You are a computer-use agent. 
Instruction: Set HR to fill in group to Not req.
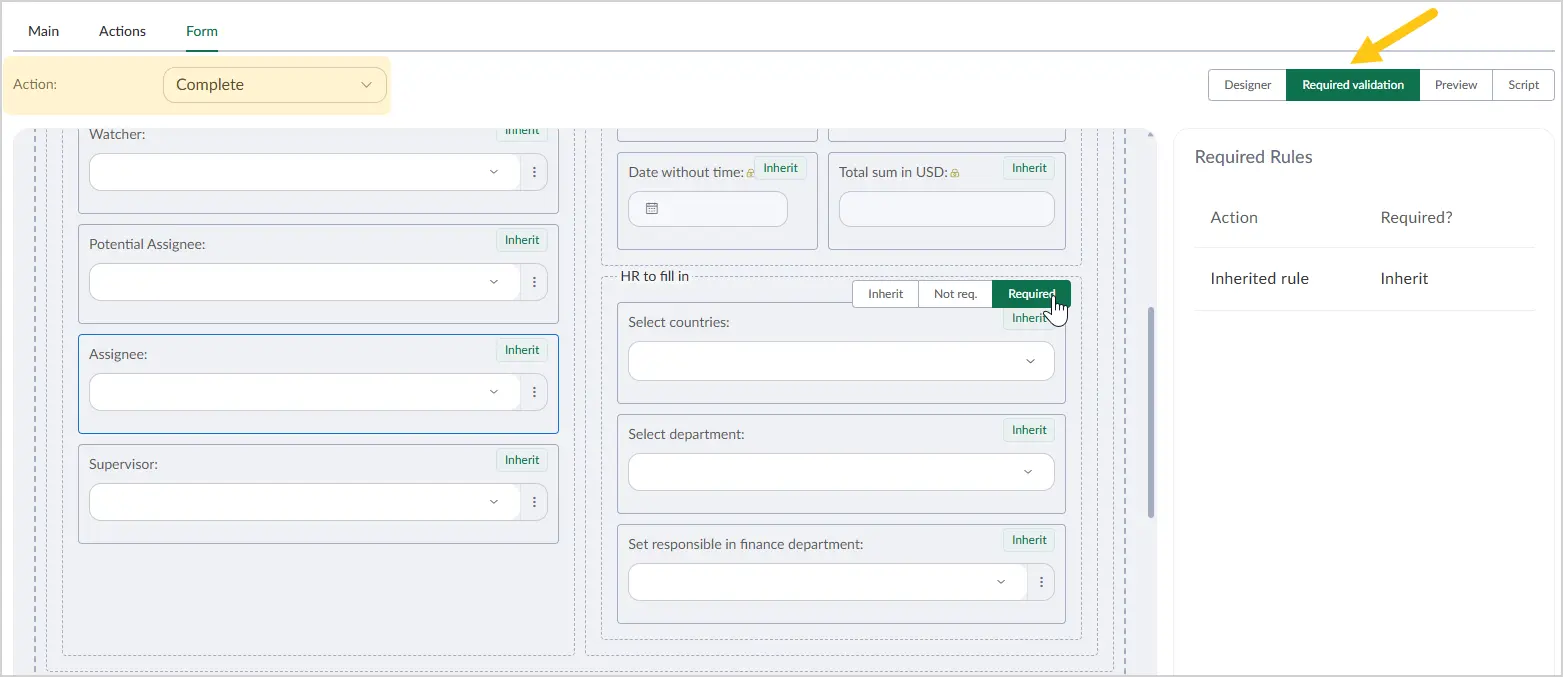955,294
